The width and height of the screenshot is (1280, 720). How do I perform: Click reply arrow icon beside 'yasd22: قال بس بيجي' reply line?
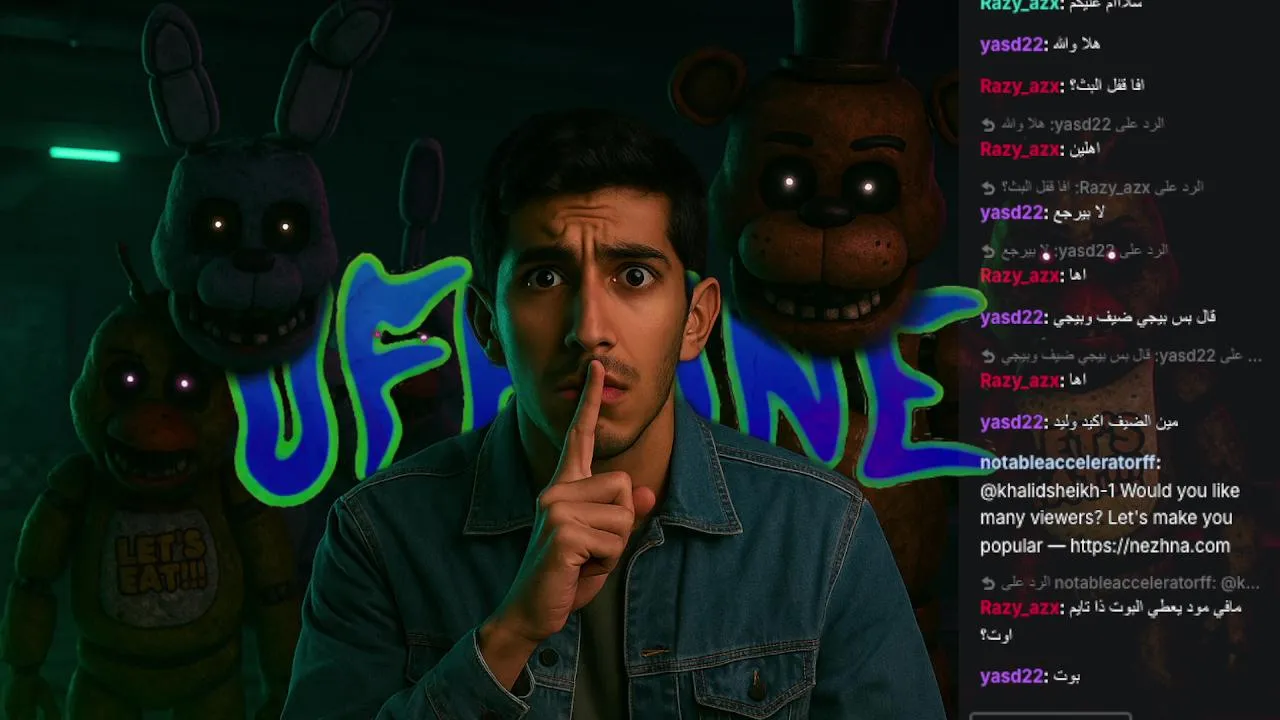tap(988, 356)
